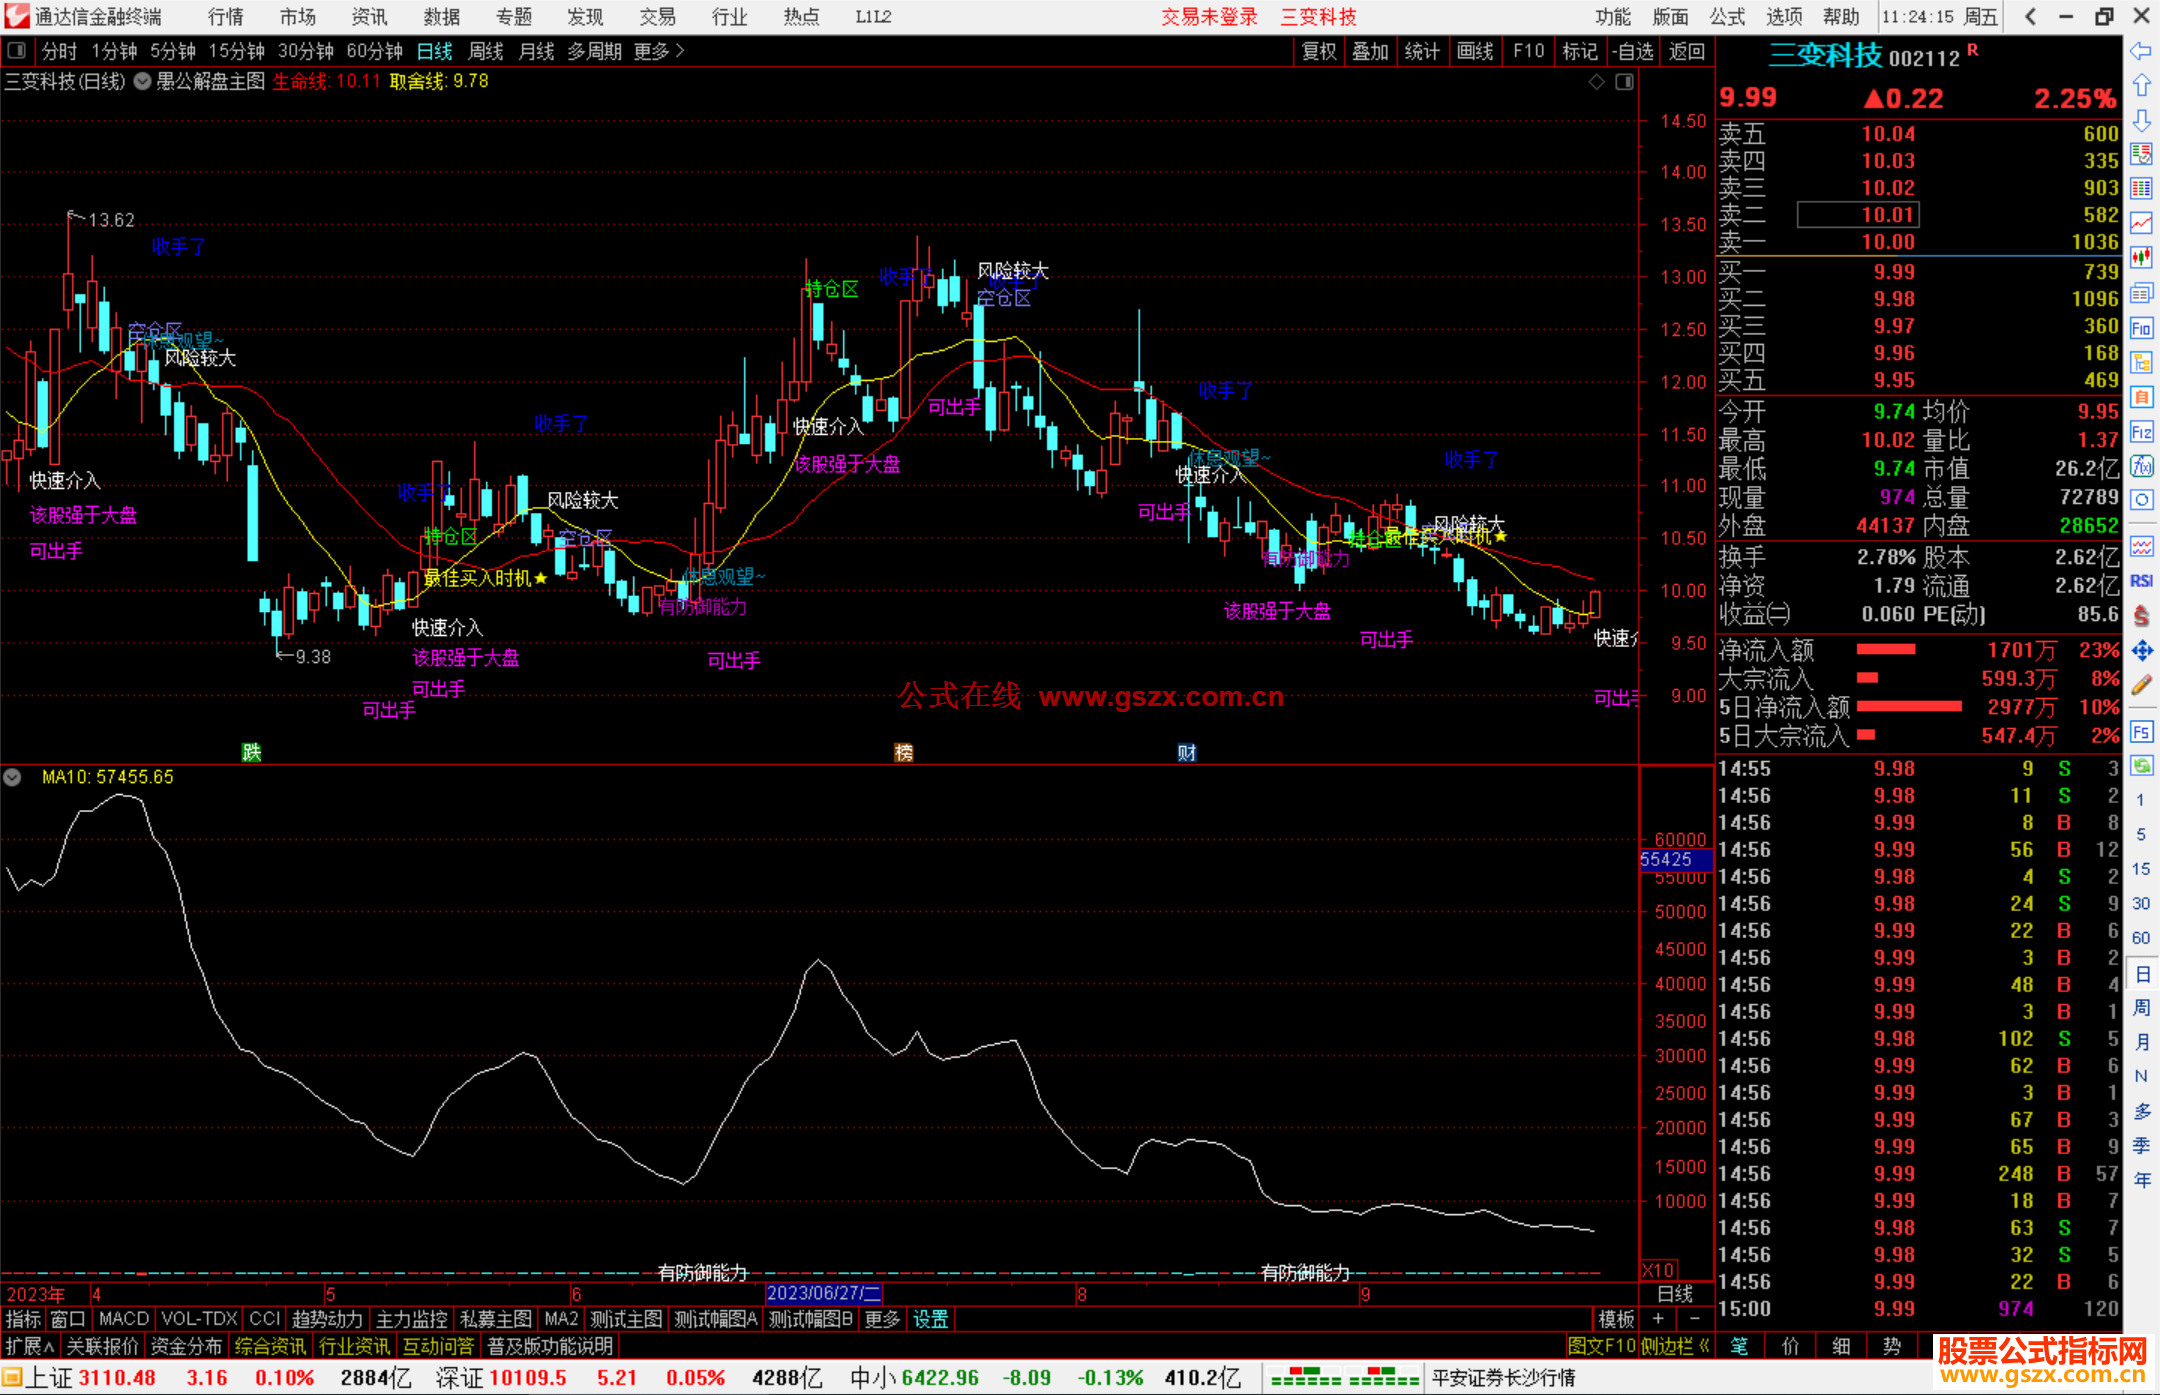
Task: Open the 公式 menu
Action: click(x=1727, y=17)
